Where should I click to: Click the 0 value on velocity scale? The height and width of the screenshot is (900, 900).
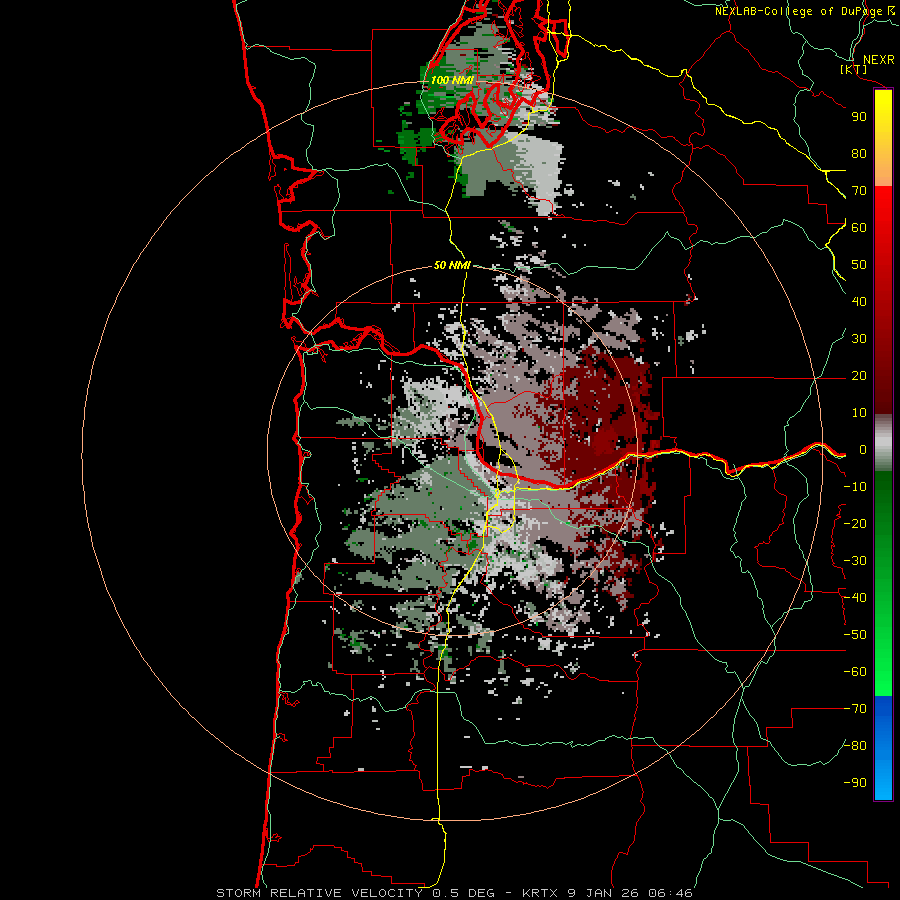tap(863, 450)
